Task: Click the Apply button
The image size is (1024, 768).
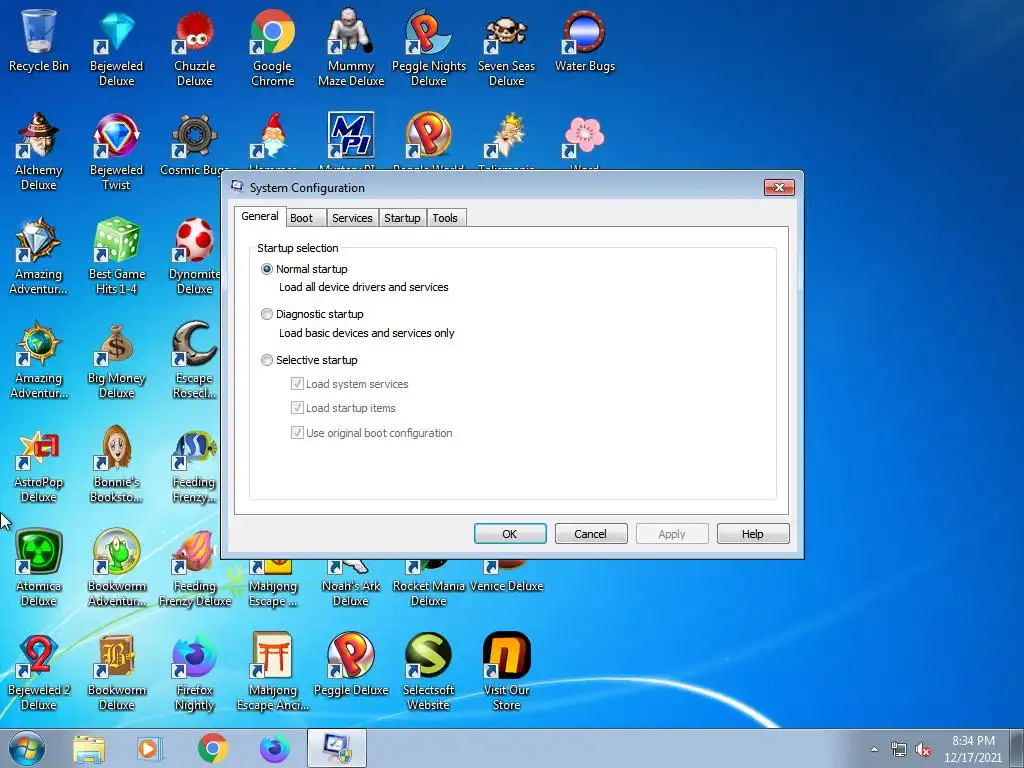Action: [x=672, y=534]
